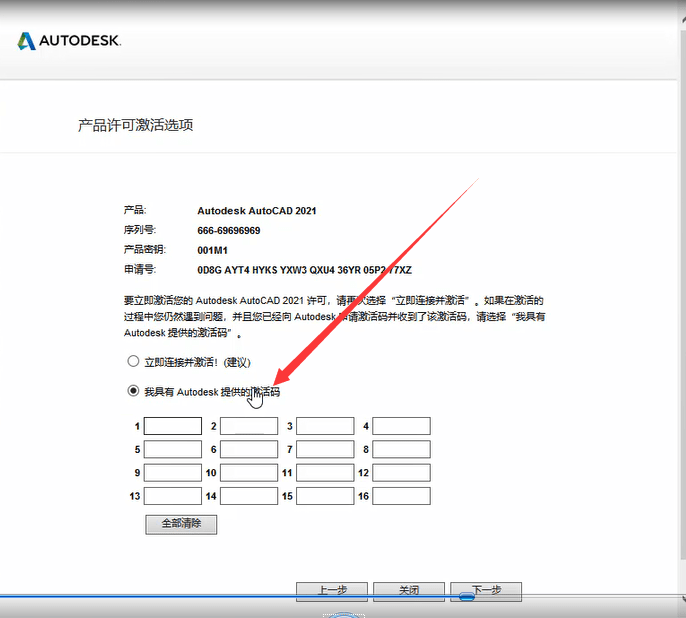Click activation code field 3

click(x=325, y=426)
